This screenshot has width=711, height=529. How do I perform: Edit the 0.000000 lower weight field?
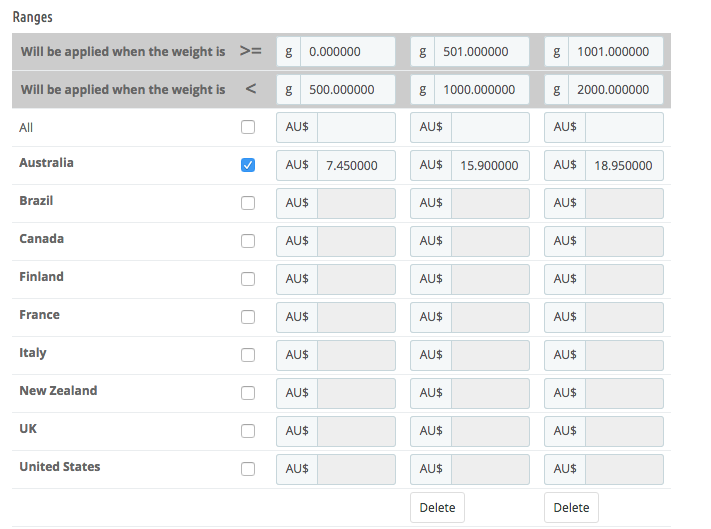tap(347, 52)
